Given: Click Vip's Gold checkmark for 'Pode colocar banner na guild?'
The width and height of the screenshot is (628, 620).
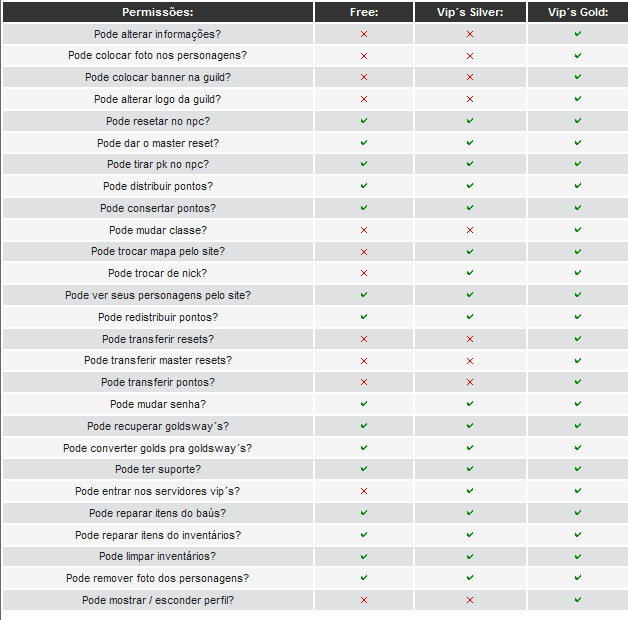Looking at the screenshot, I should (578, 77).
